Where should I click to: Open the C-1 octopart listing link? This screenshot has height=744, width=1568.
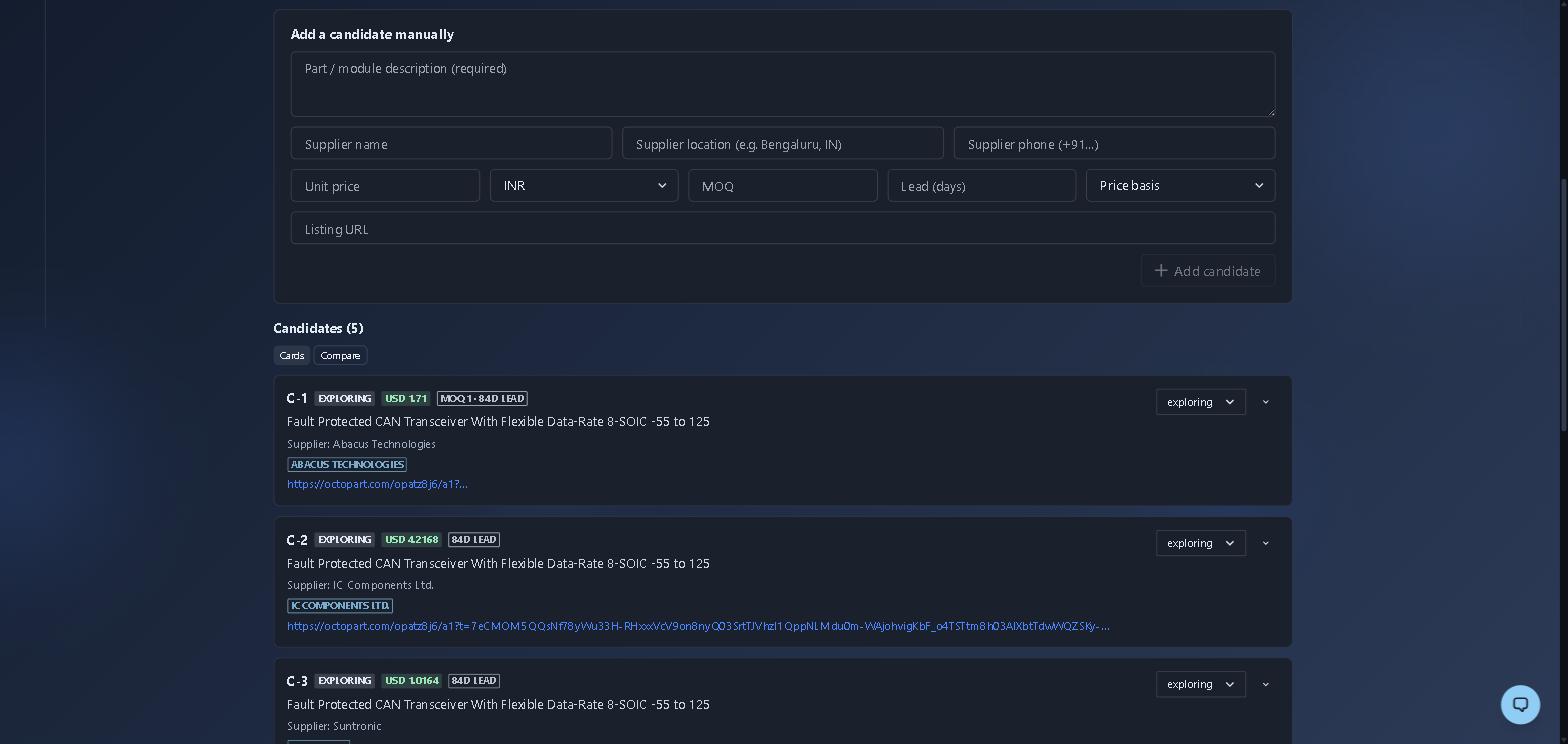[x=377, y=484]
